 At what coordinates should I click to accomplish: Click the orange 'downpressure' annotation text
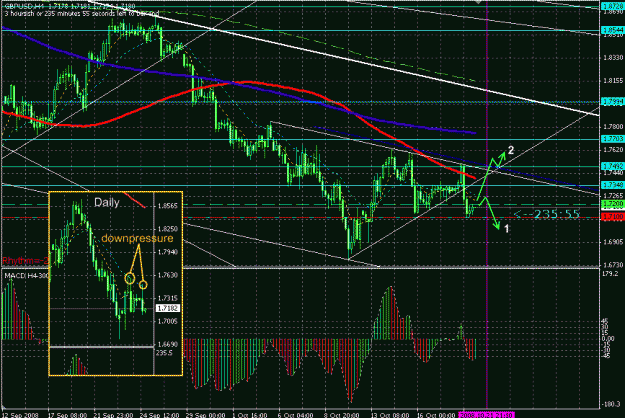[x=138, y=238]
